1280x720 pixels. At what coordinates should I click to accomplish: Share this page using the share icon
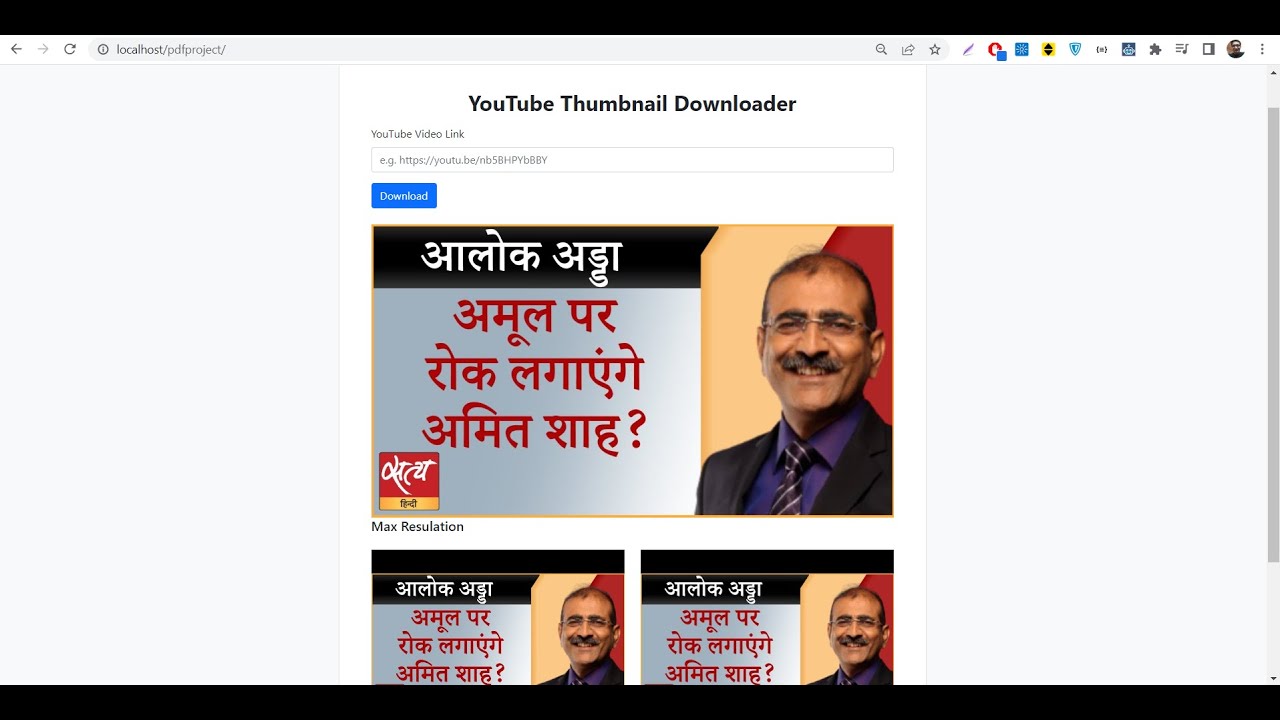tap(908, 49)
